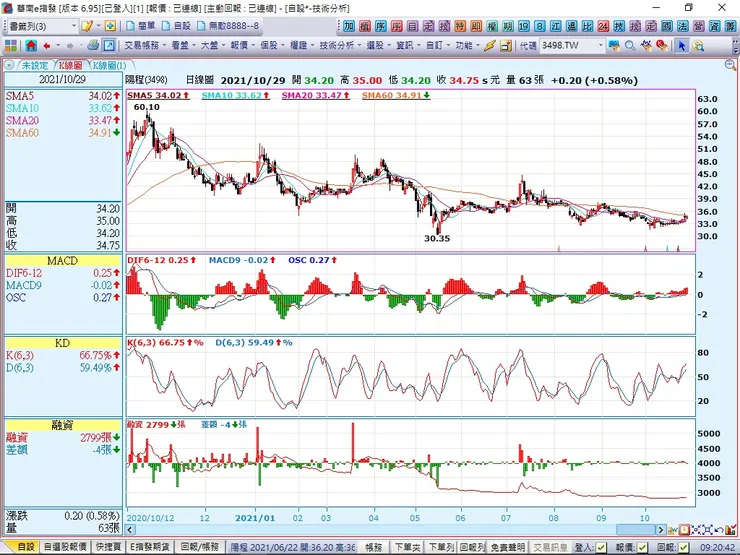The image size is (740, 555).
Task: Open the 選股 dropdown menu
Action: (378, 46)
